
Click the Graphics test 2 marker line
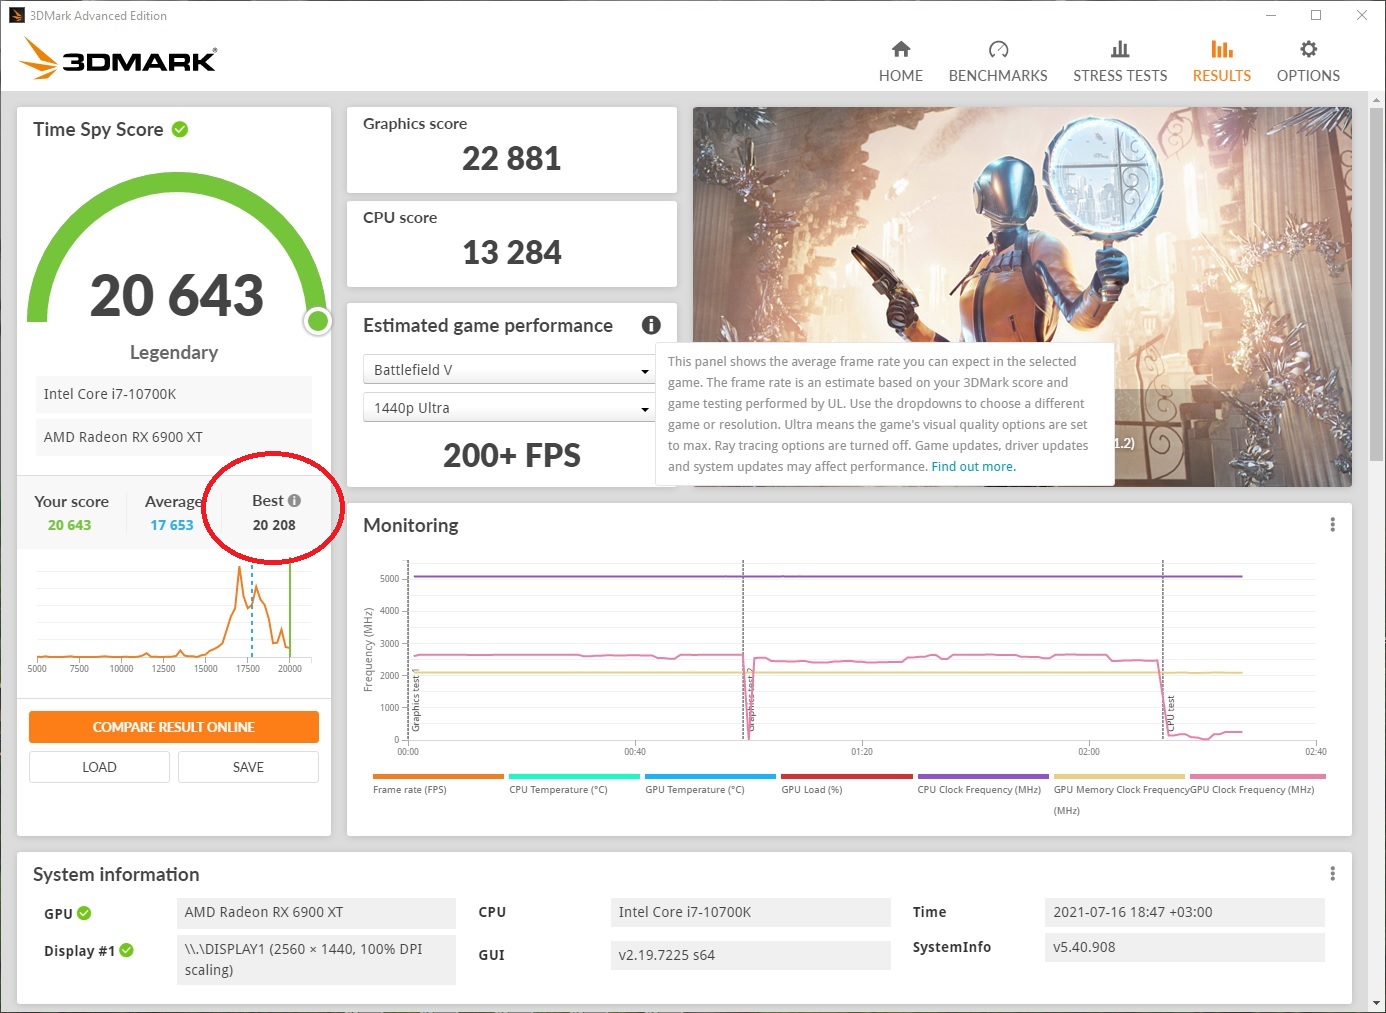tap(744, 650)
